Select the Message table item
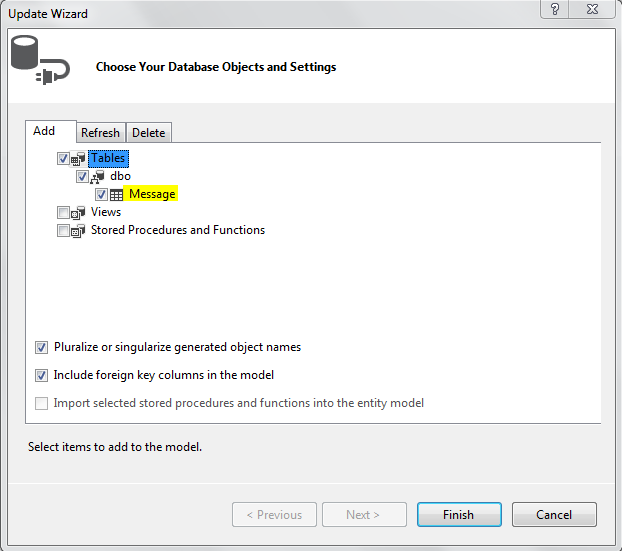This screenshot has height=551, width=622. coord(152,194)
